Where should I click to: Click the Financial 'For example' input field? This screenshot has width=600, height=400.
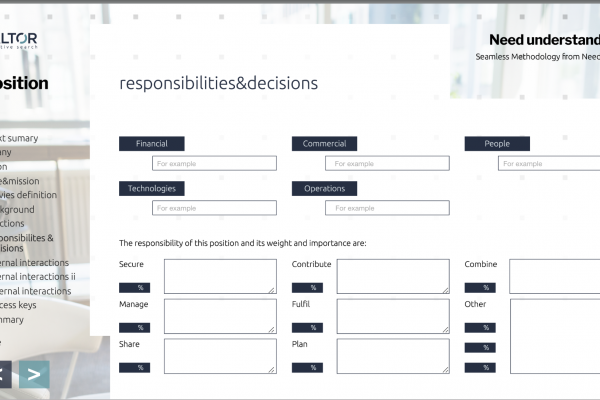pos(214,163)
